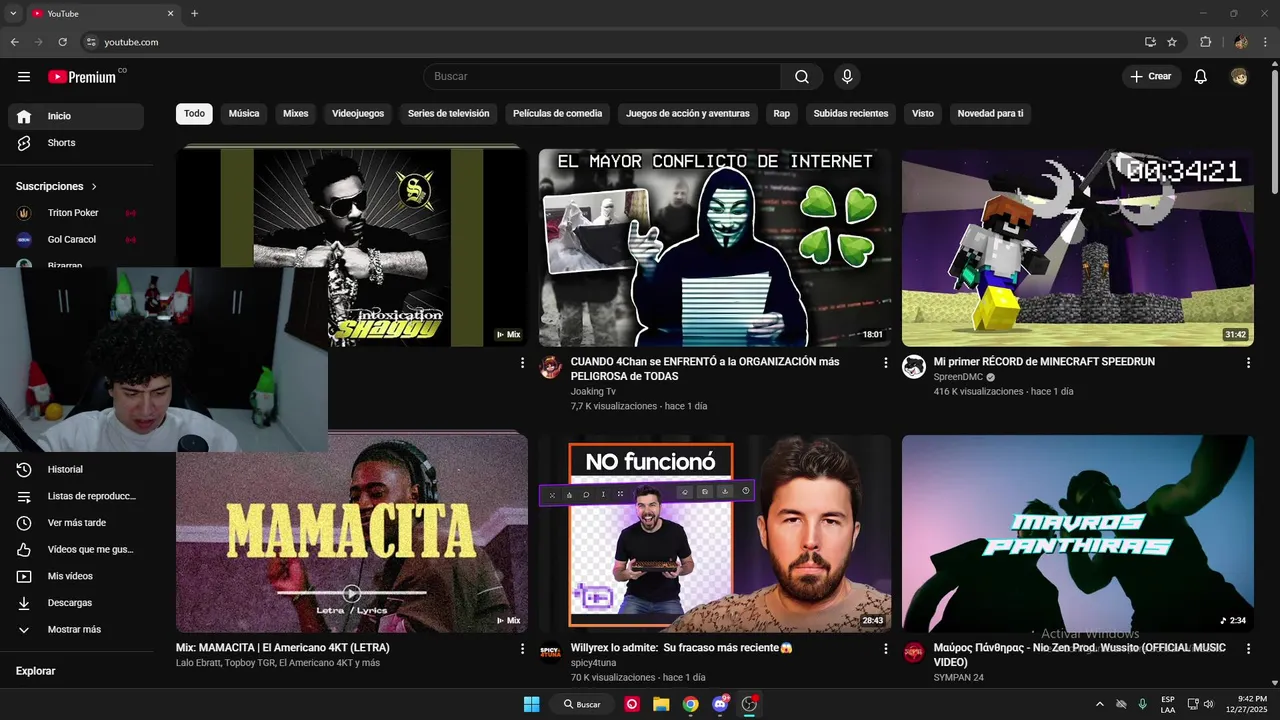Open Descargas in the sidebar

[x=76, y=603]
